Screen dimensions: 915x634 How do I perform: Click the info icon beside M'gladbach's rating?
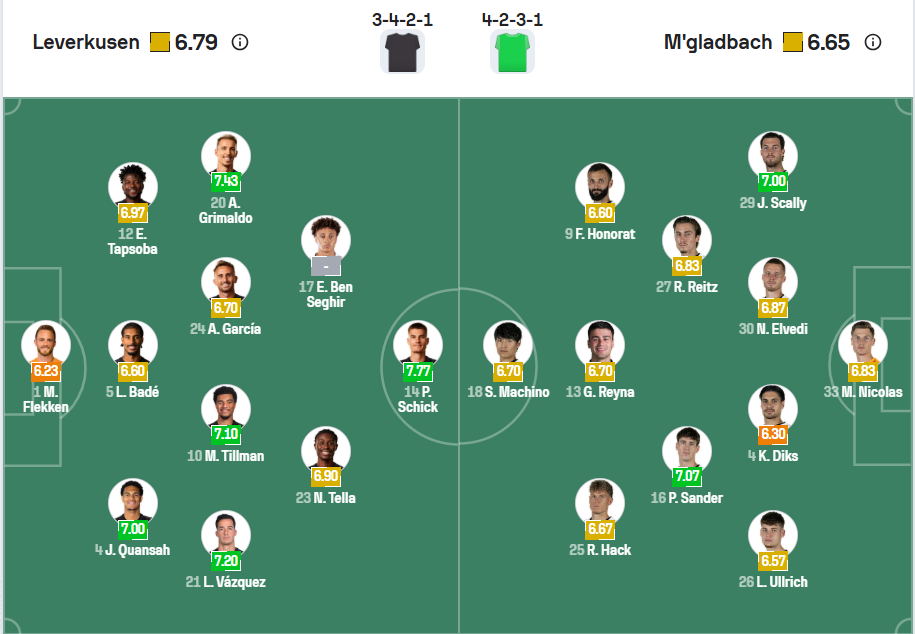[872, 42]
